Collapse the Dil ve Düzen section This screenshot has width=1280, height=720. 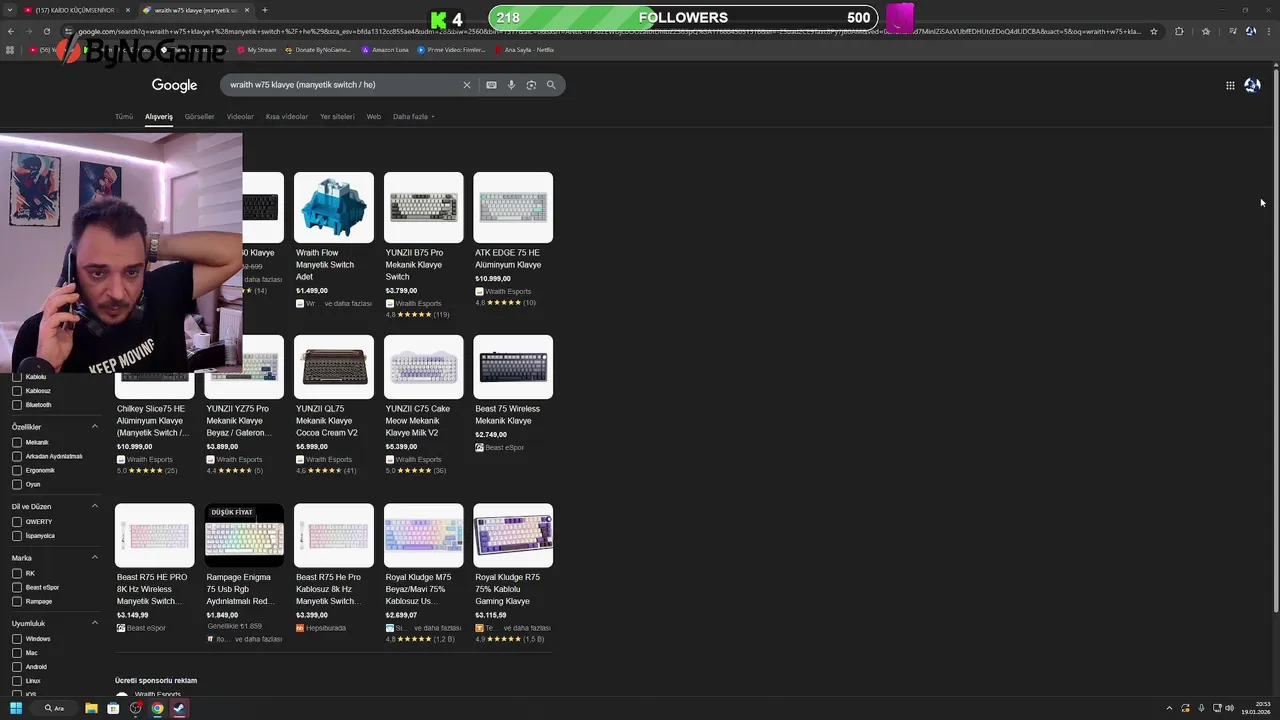[x=95, y=506]
